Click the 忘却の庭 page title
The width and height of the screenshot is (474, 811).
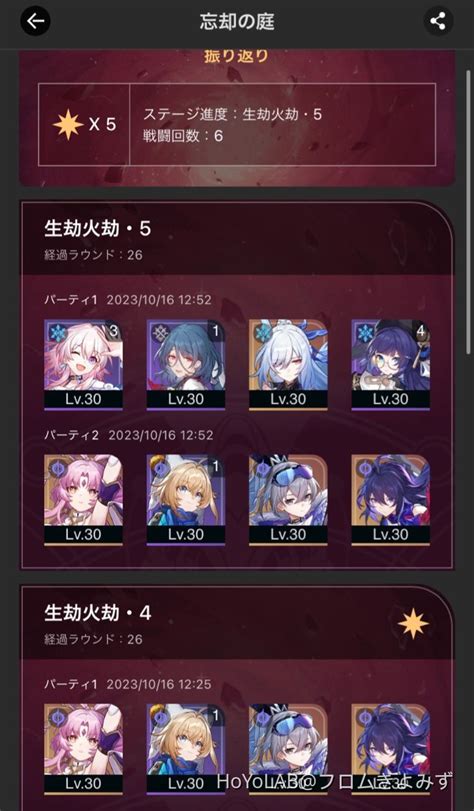click(237, 21)
